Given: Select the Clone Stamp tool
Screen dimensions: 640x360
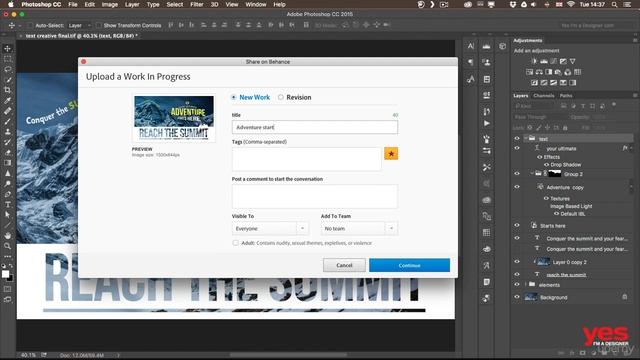Looking at the screenshot, I should [x=8, y=132].
